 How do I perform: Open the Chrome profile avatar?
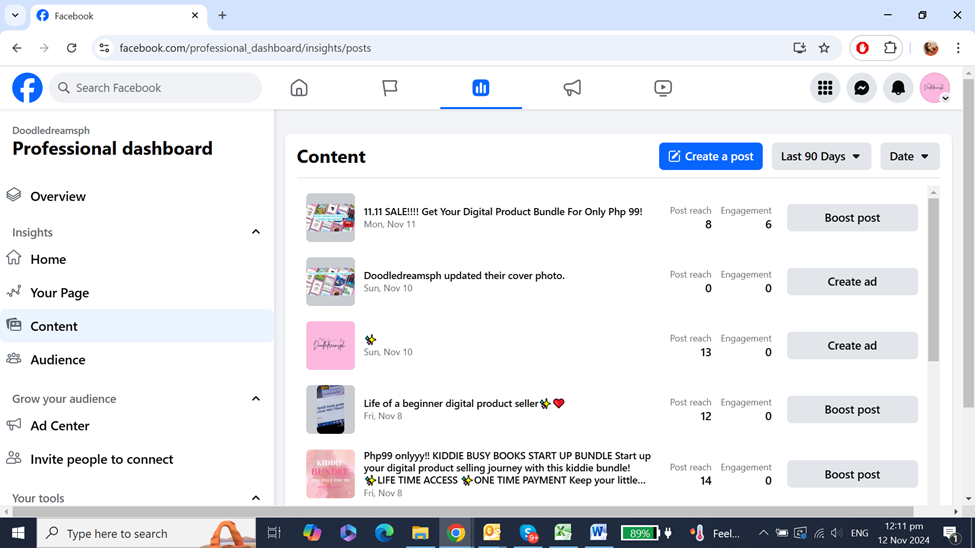tap(931, 48)
